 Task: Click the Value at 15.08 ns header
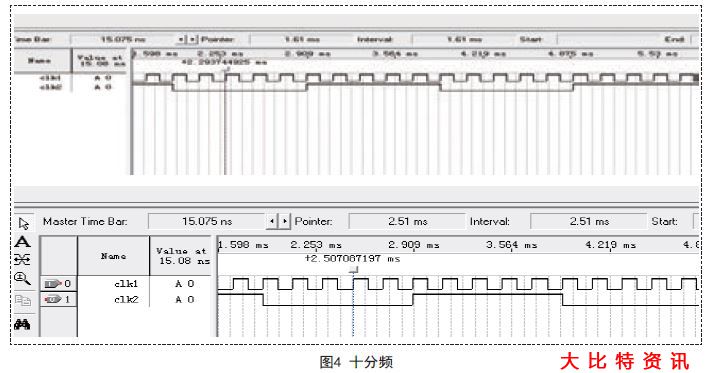pos(181,256)
